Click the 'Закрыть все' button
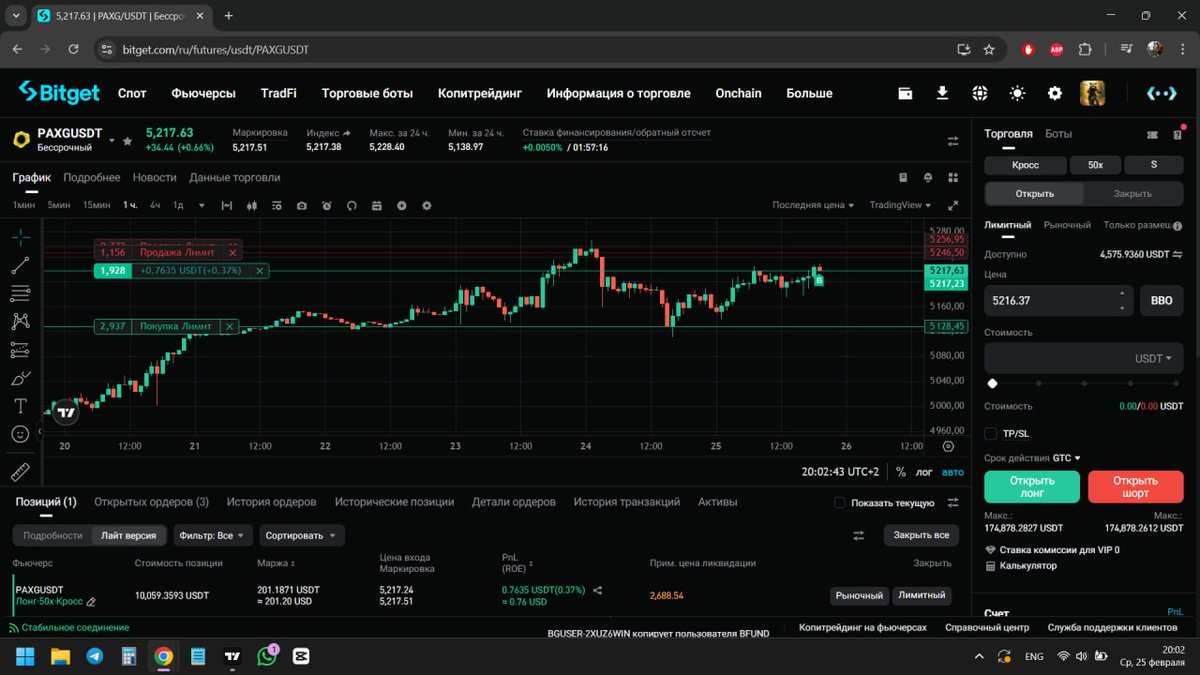The height and width of the screenshot is (675, 1200). (921, 535)
